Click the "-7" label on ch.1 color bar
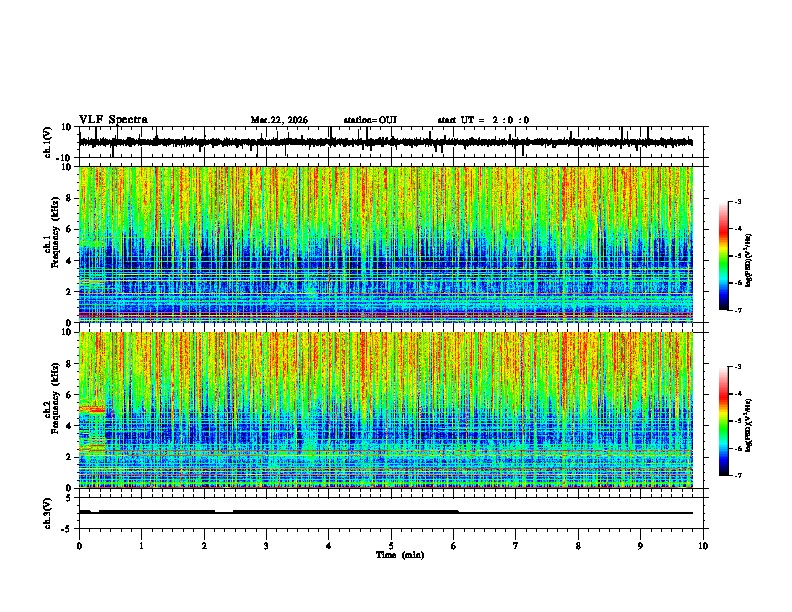The height and width of the screenshot is (612, 792). (x=737, y=310)
